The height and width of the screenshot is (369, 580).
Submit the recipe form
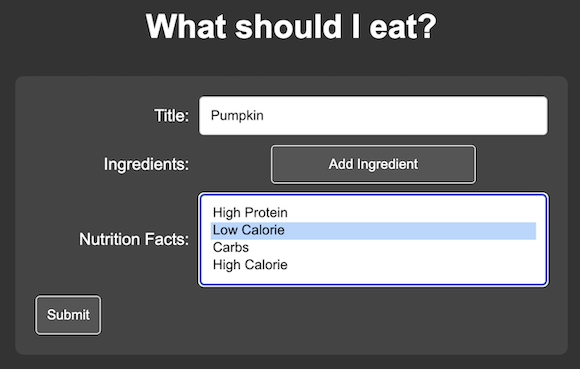[68, 315]
